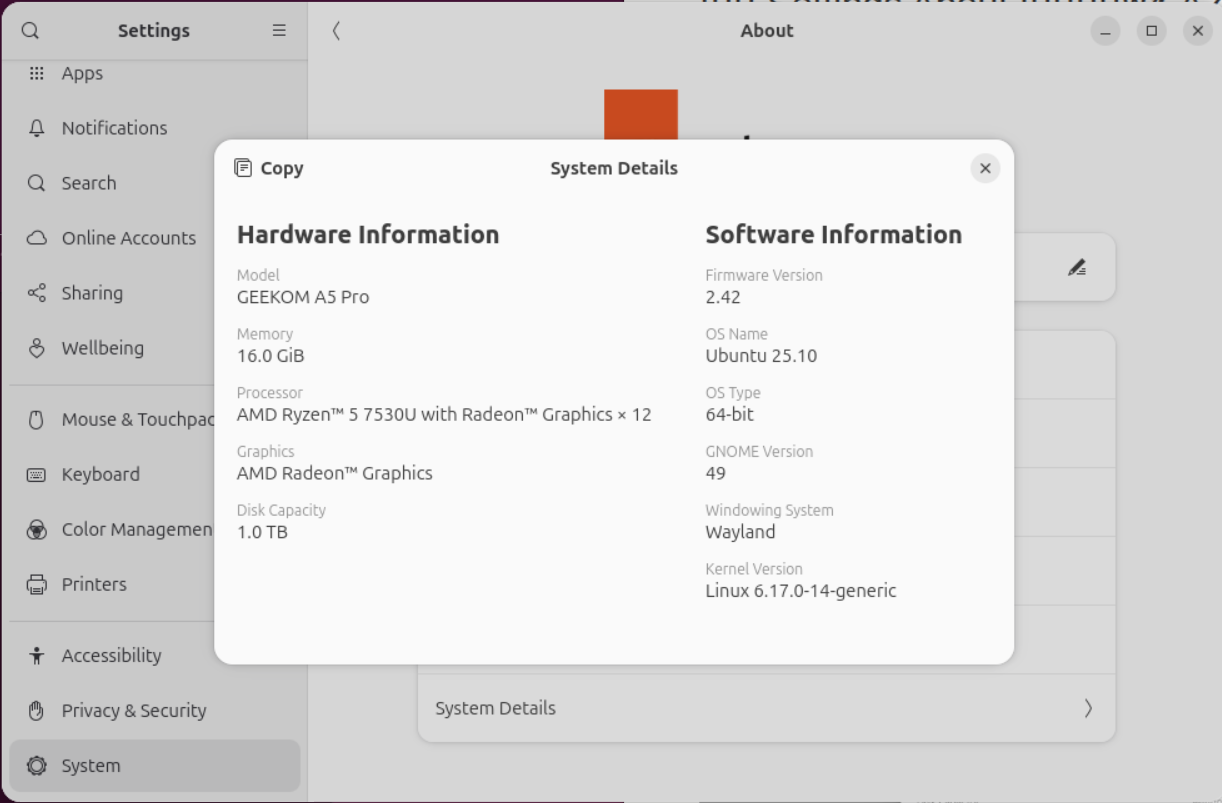Close the System Details dialog

pyautogui.click(x=985, y=168)
